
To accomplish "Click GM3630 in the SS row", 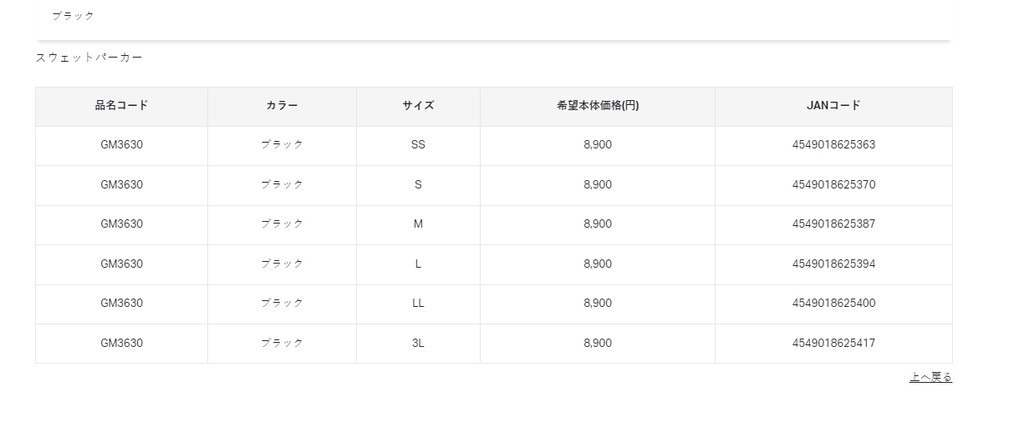I will 121,145.
